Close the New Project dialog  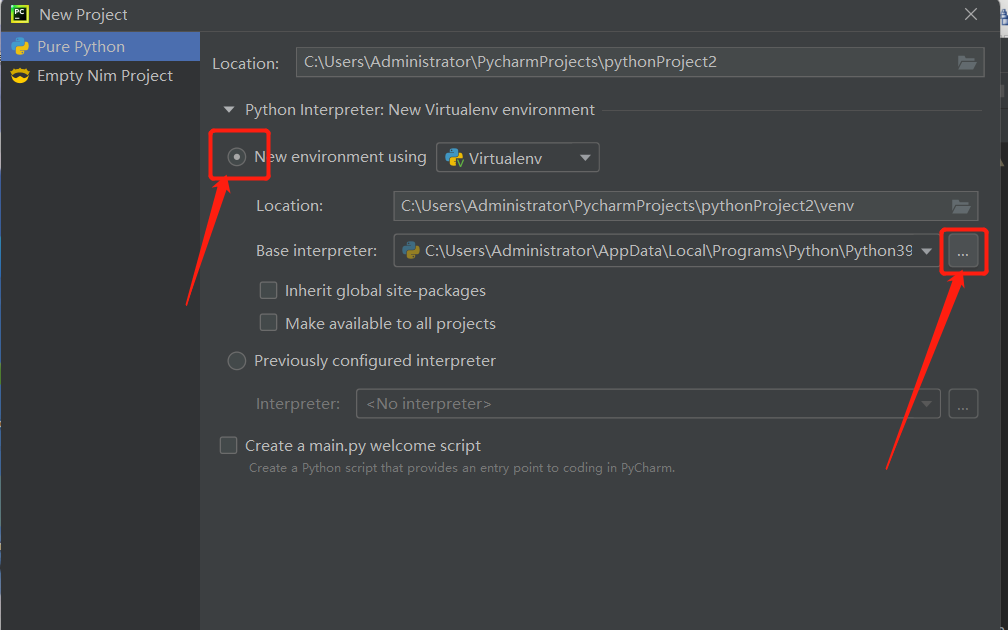coord(971,14)
